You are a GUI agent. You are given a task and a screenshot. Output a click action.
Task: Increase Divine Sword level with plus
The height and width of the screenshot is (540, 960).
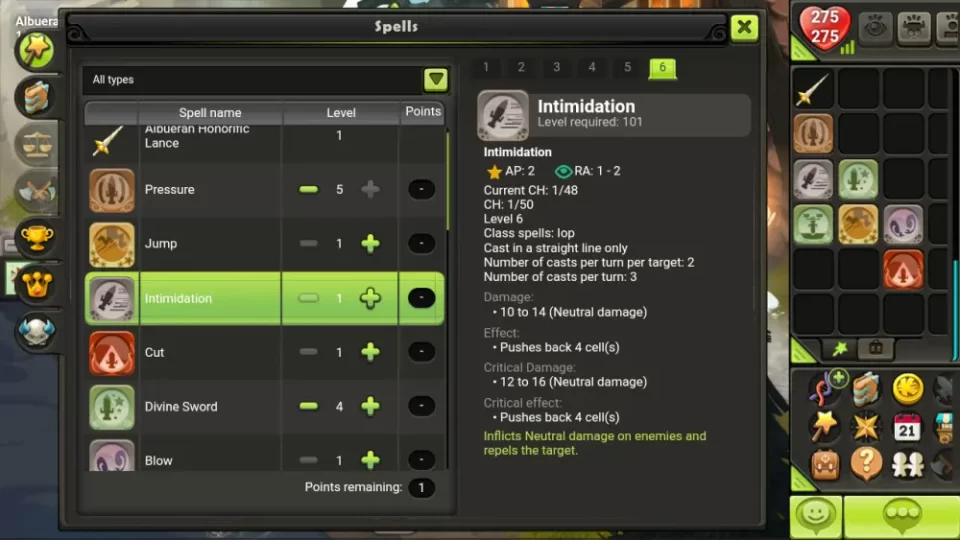(370, 406)
